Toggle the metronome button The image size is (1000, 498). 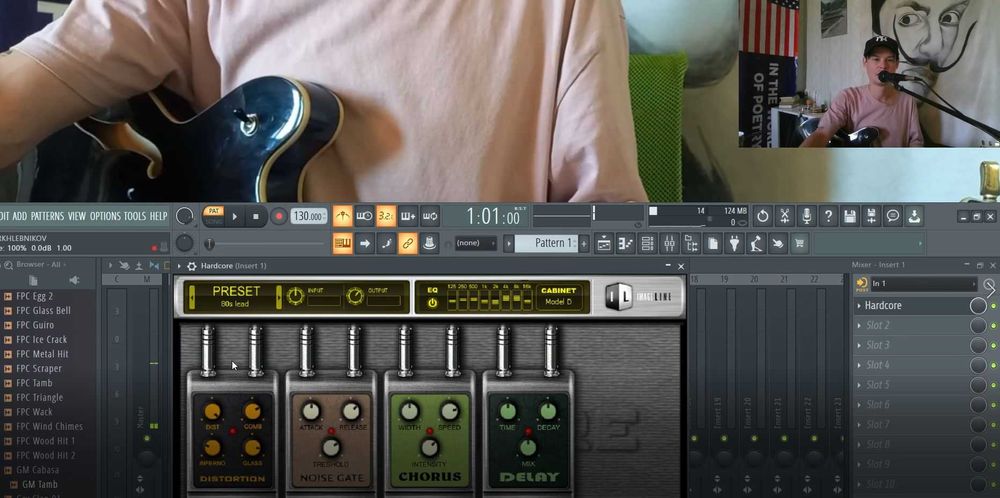[x=342, y=216]
